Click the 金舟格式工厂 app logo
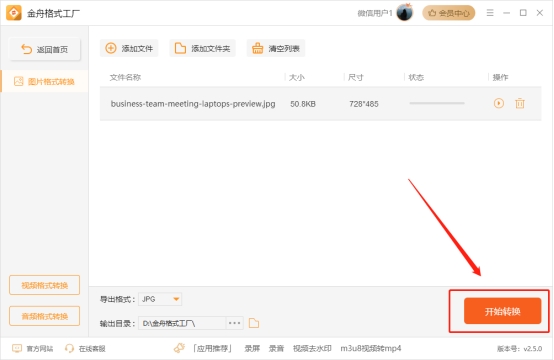554x360 pixels. pos(14,13)
